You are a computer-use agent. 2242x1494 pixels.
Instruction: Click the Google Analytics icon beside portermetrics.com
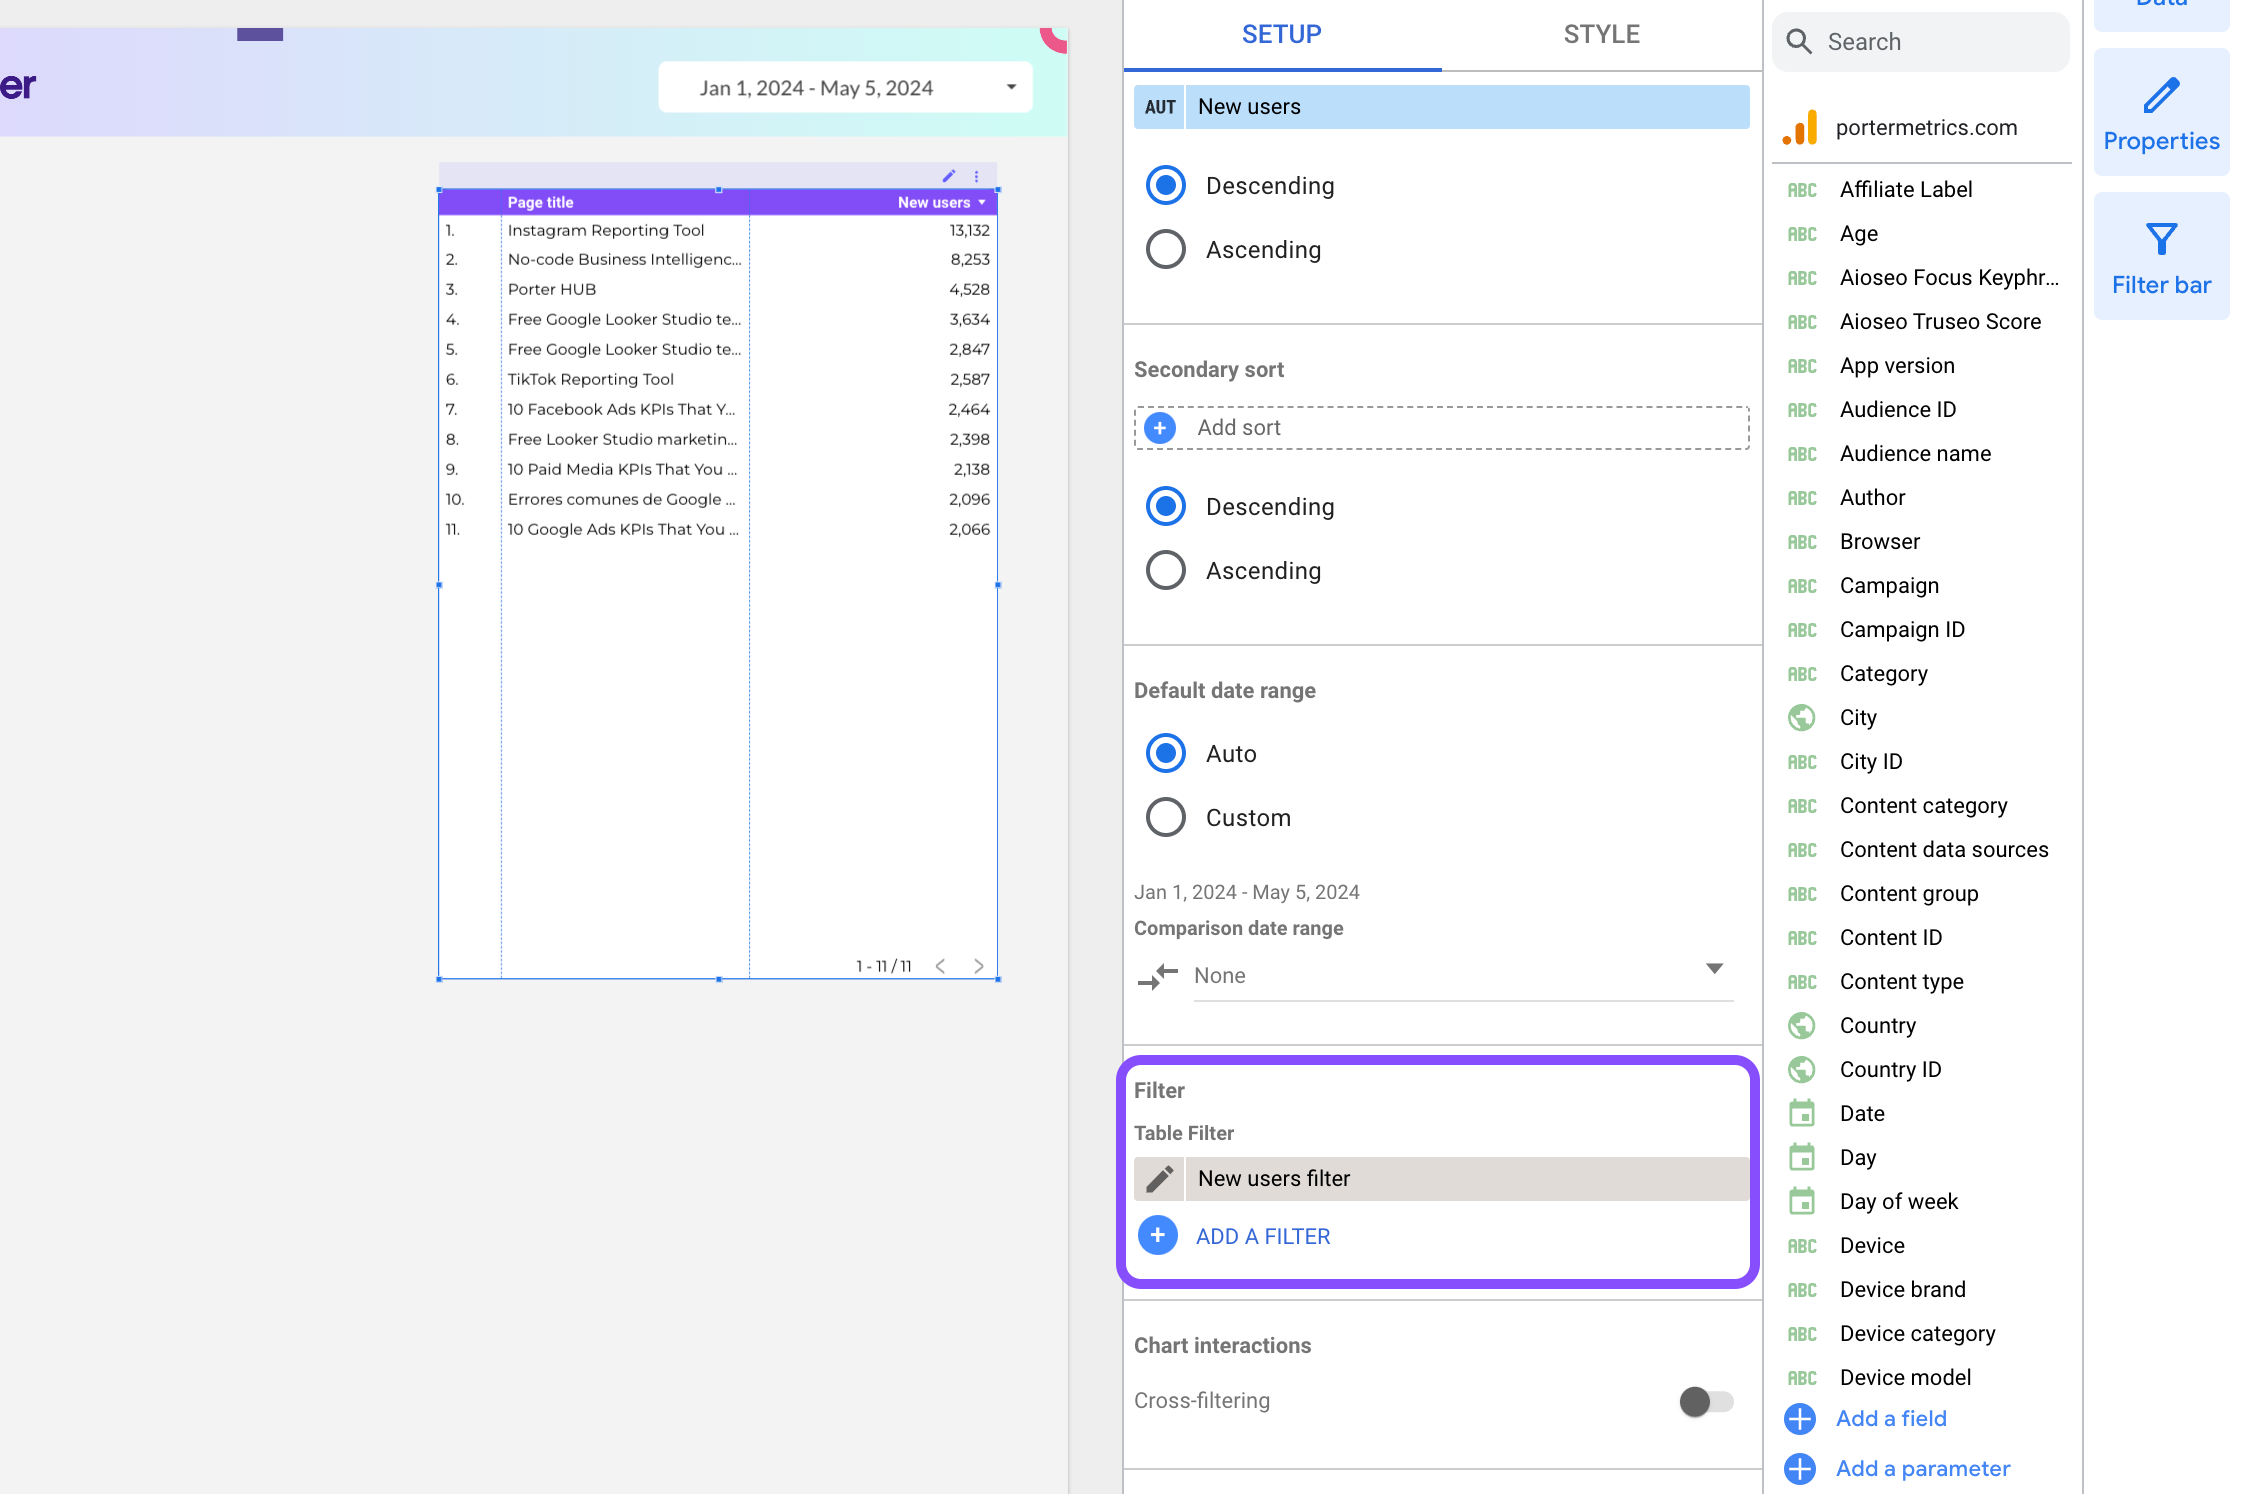(x=1800, y=128)
